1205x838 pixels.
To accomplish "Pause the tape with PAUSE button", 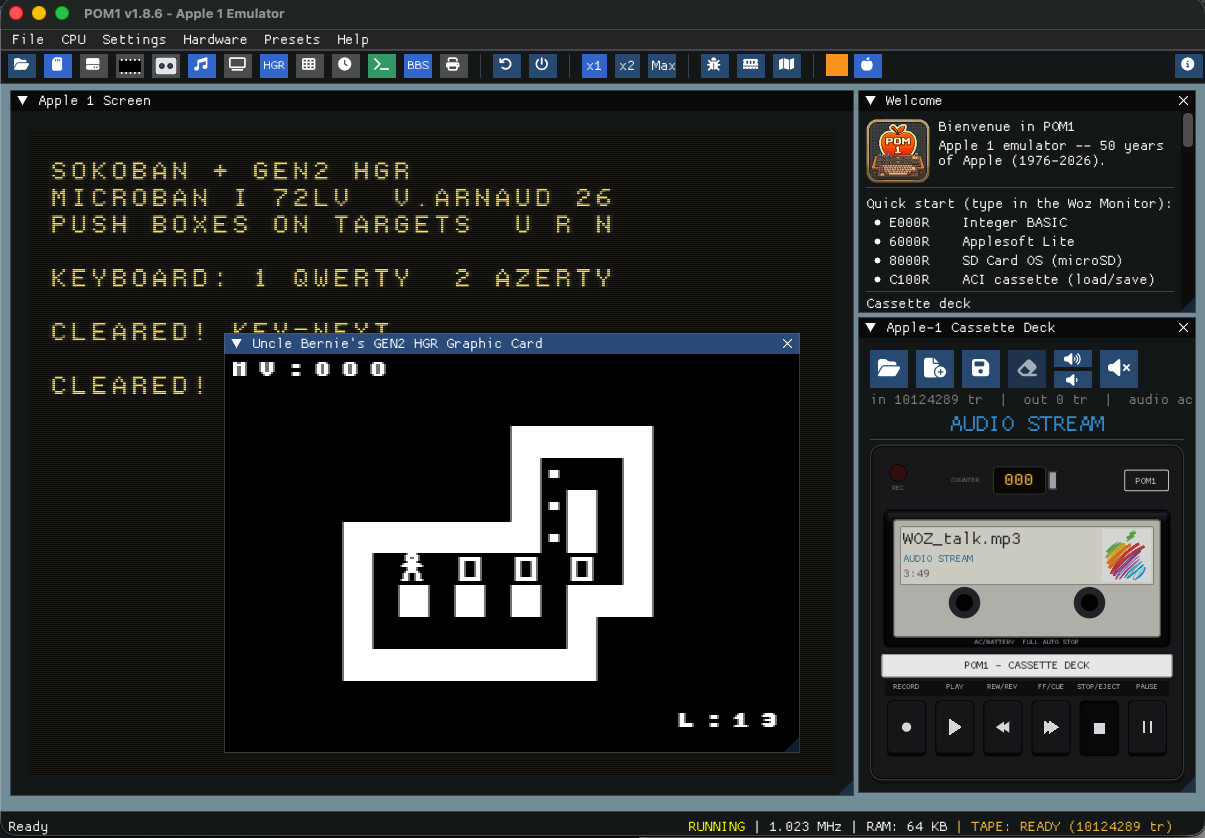I will [1146, 728].
